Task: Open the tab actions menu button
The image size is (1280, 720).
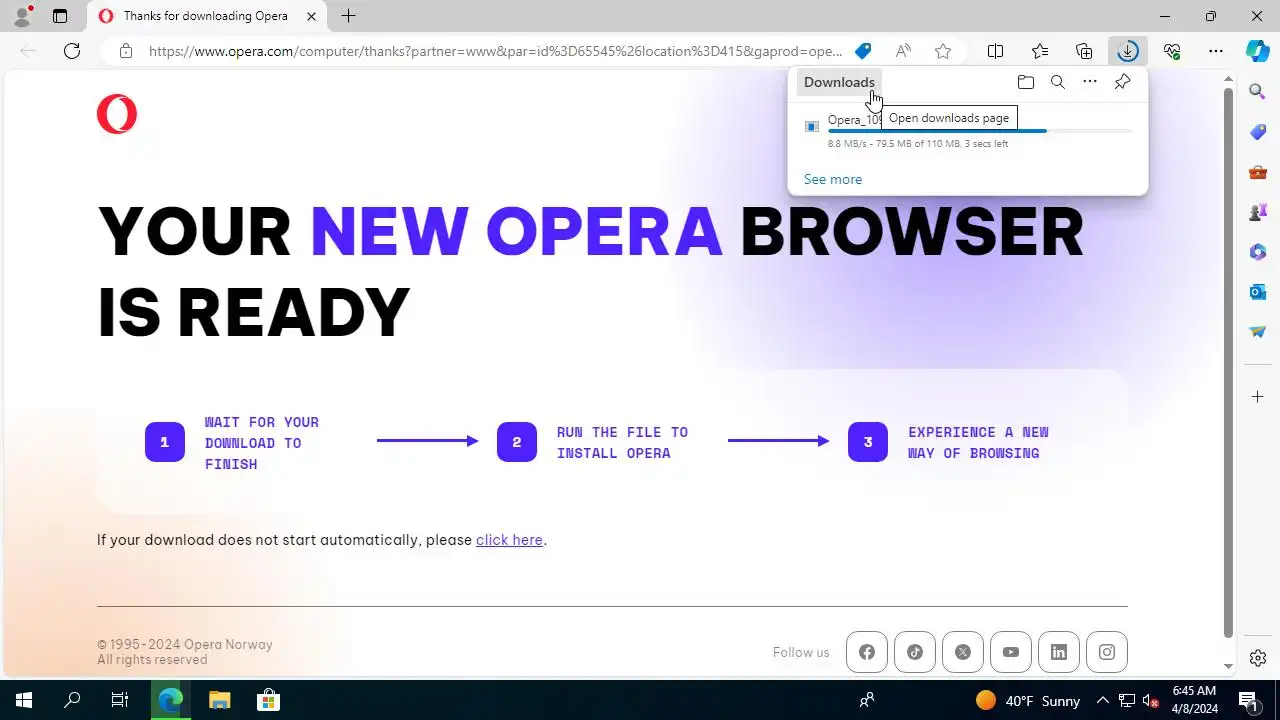Action: tap(60, 16)
